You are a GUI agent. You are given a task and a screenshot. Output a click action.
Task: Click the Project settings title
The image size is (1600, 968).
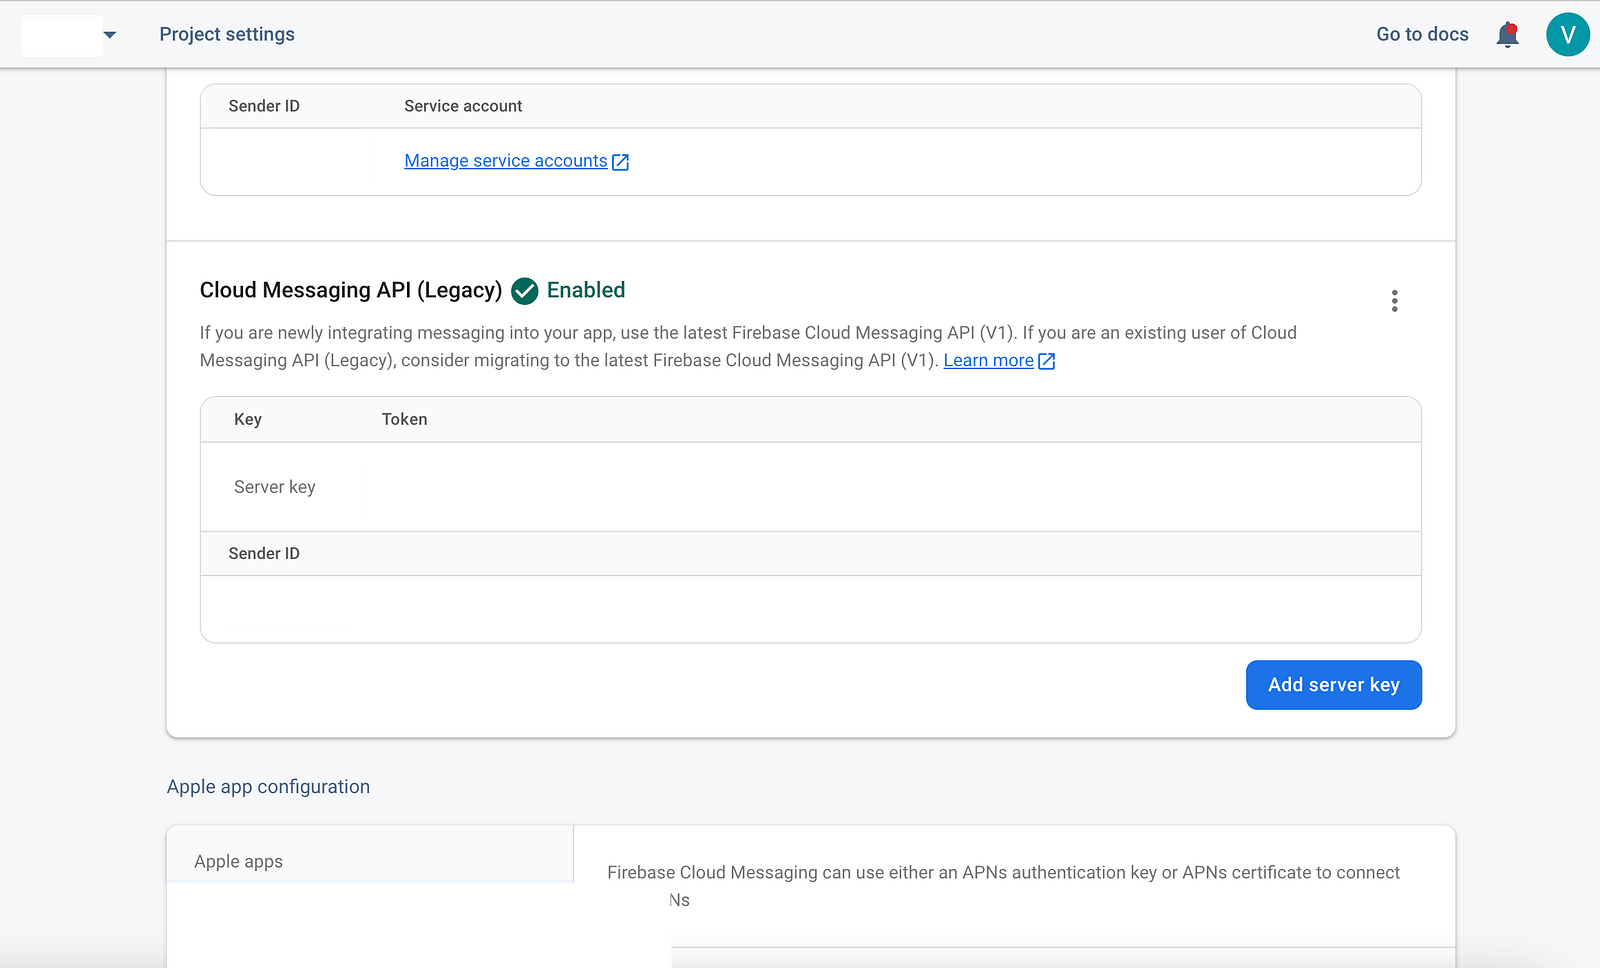tap(227, 34)
